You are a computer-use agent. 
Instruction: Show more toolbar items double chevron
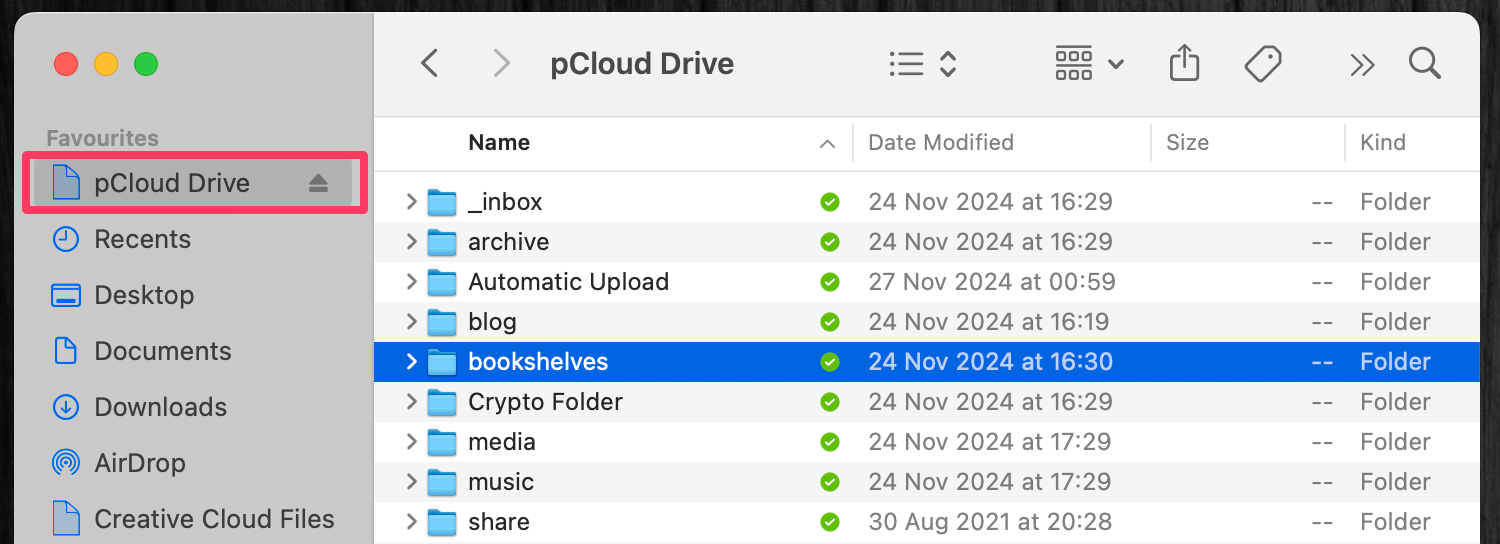[1361, 65]
